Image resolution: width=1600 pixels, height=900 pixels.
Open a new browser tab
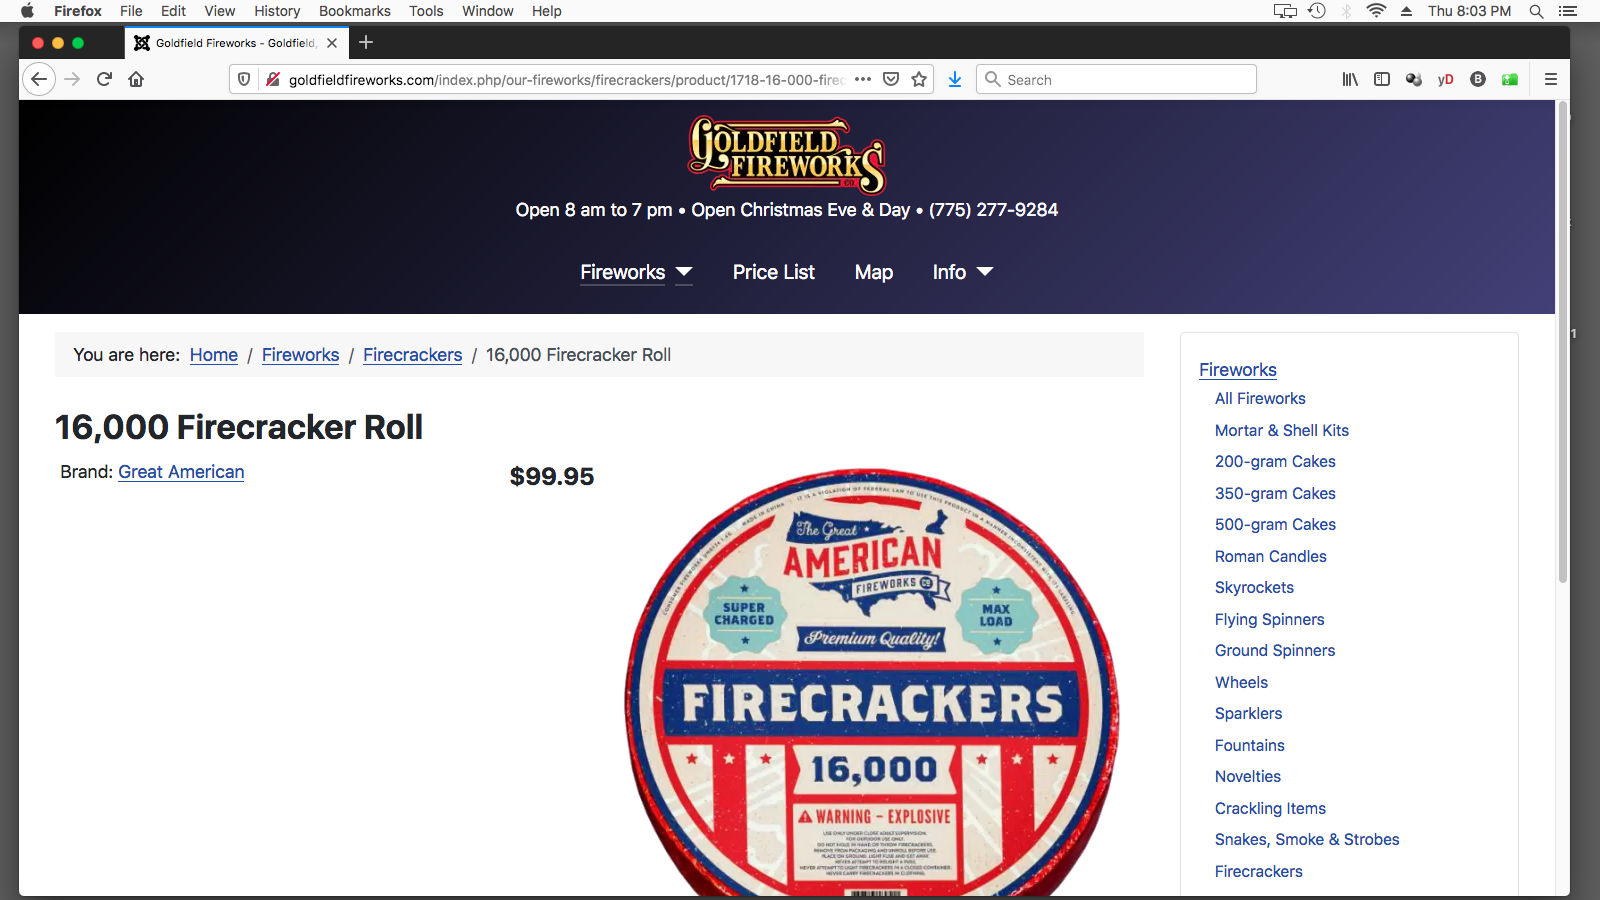tap(366, 42)
